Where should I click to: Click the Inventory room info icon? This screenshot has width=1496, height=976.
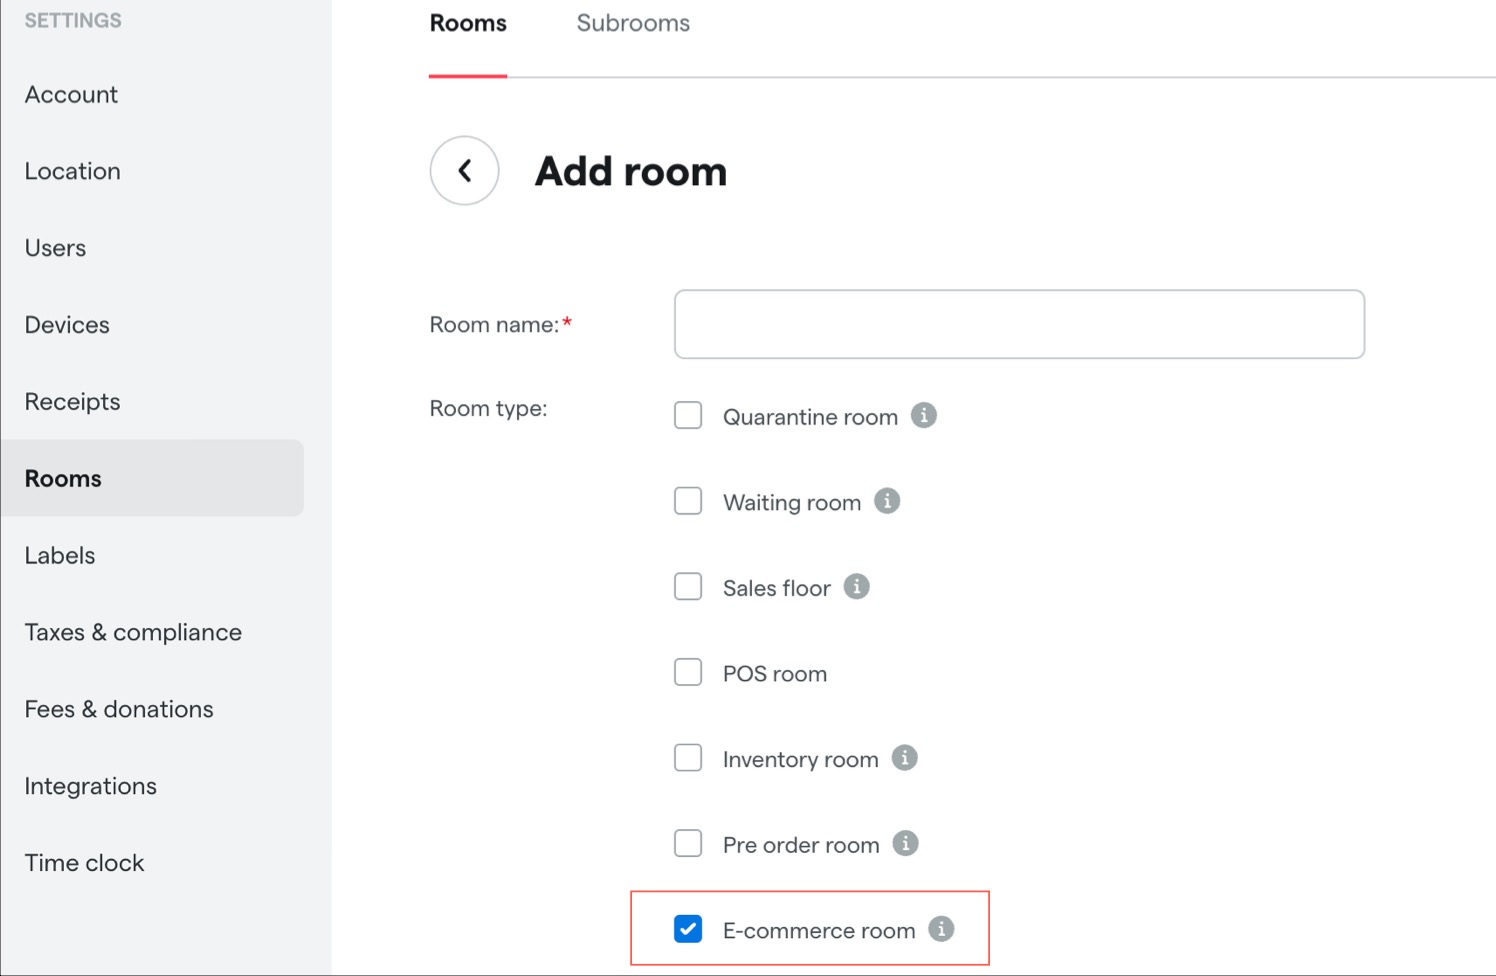(x=905, y=758)
